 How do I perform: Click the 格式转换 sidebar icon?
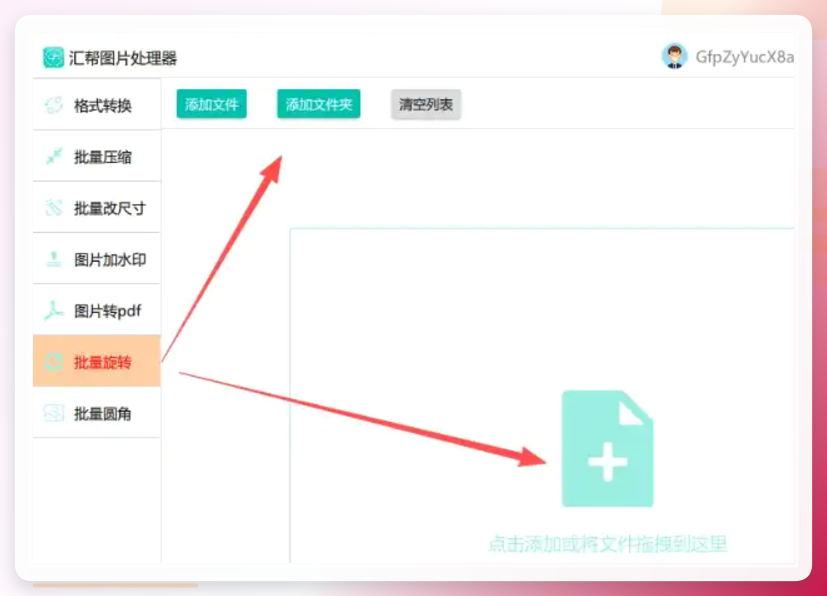click(53, 105)
